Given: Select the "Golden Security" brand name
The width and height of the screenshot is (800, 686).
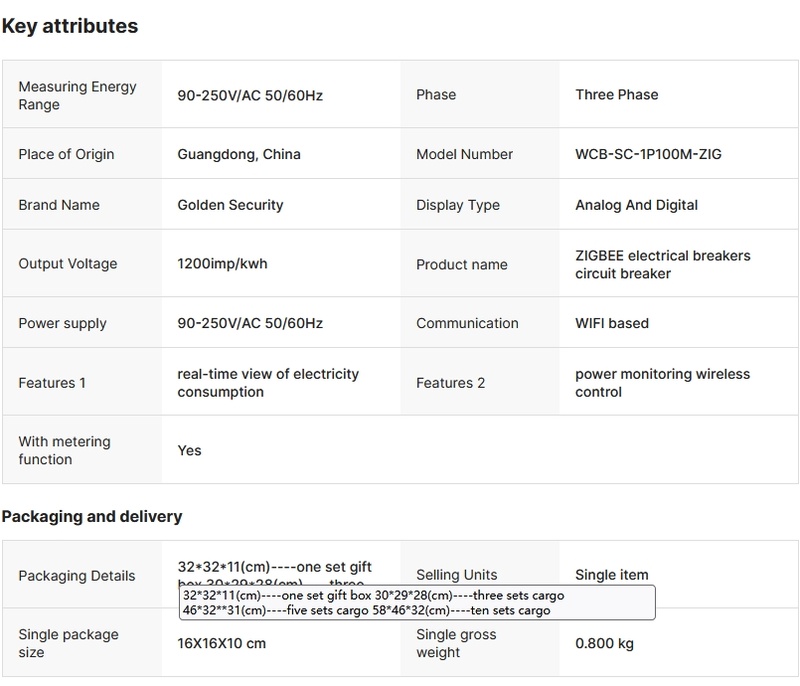Looking at the screenshot, I should pos(230,205).
